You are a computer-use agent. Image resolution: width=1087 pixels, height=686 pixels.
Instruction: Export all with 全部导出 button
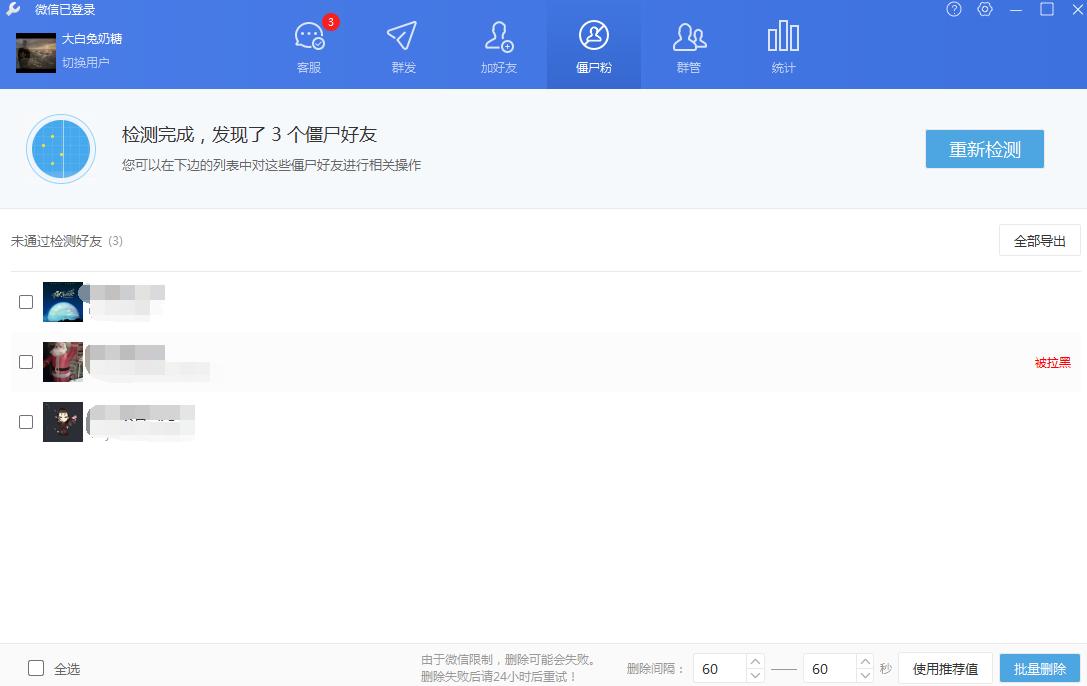pyautogui.click(x=1039, y=240)
